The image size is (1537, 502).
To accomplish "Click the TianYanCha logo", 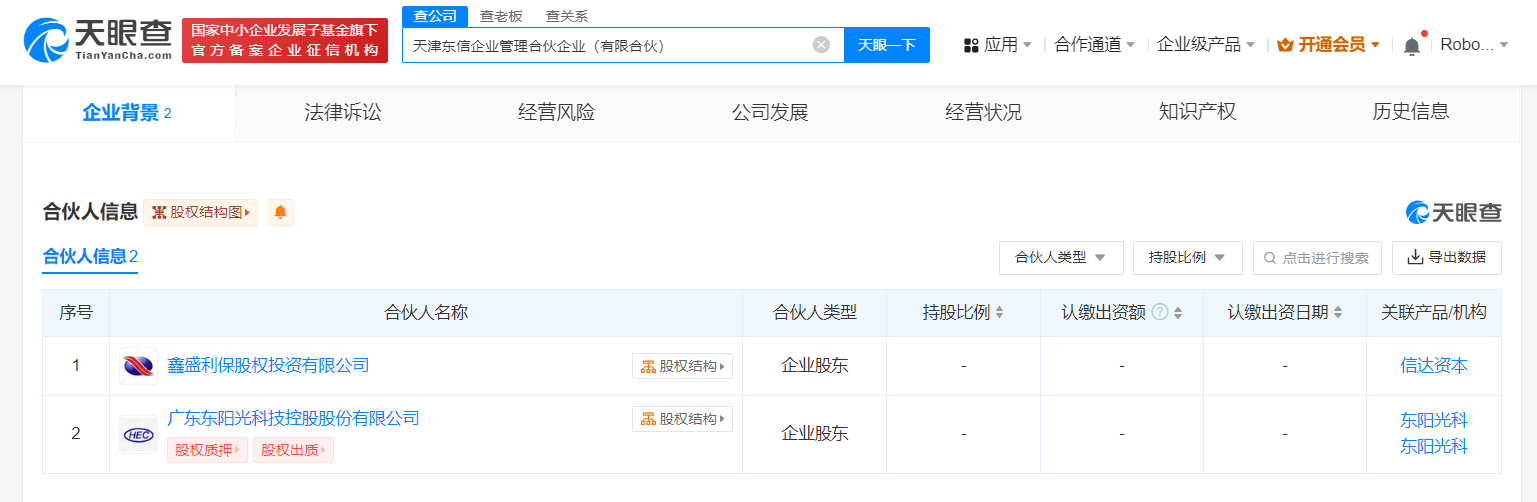I will pos(97,38).
